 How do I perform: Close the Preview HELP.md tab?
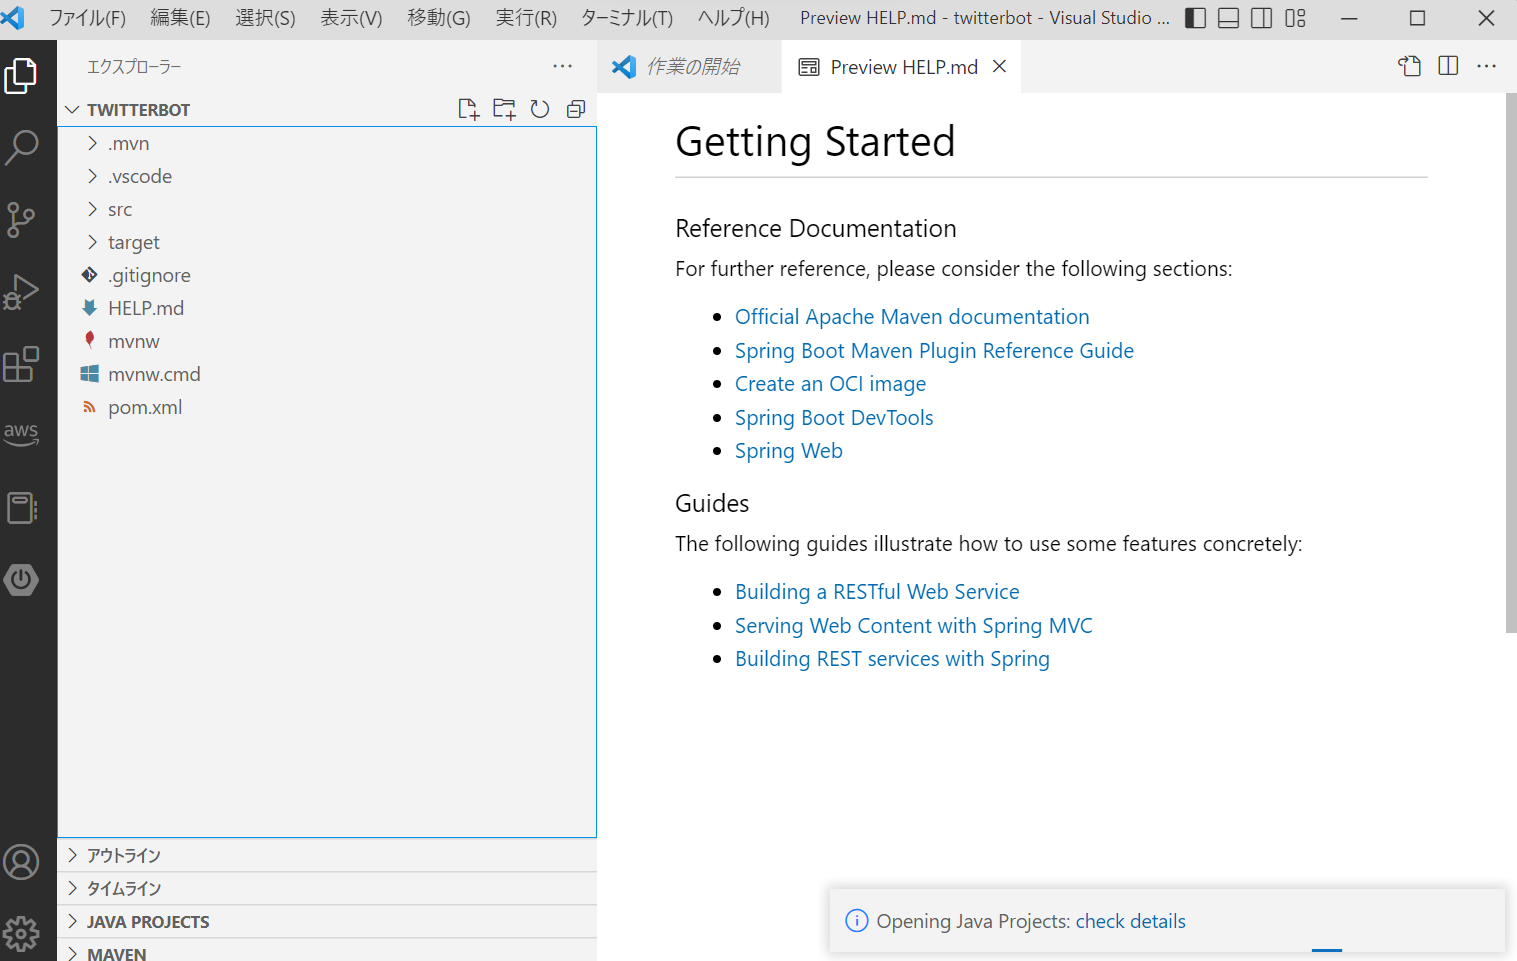(999, 66)
